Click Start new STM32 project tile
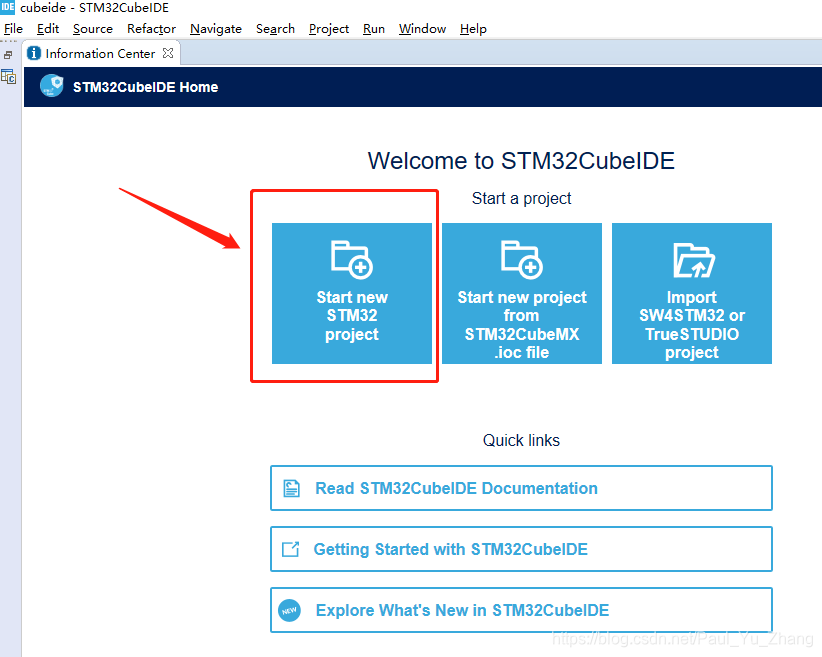Viewport: 822px width, 657px height. tap(352, 293)
